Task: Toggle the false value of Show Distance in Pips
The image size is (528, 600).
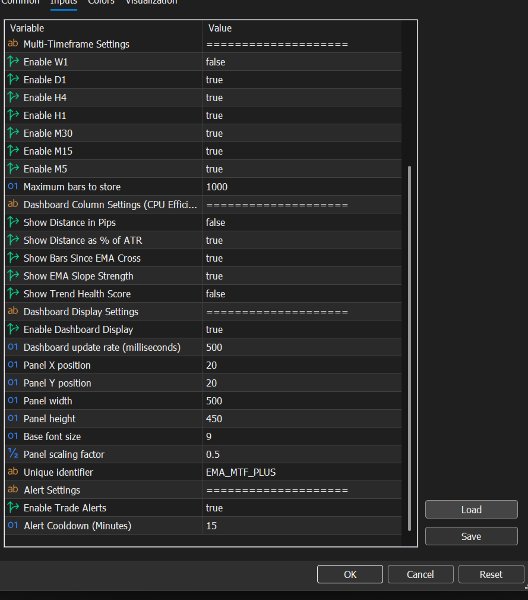Action: [215, 222]
